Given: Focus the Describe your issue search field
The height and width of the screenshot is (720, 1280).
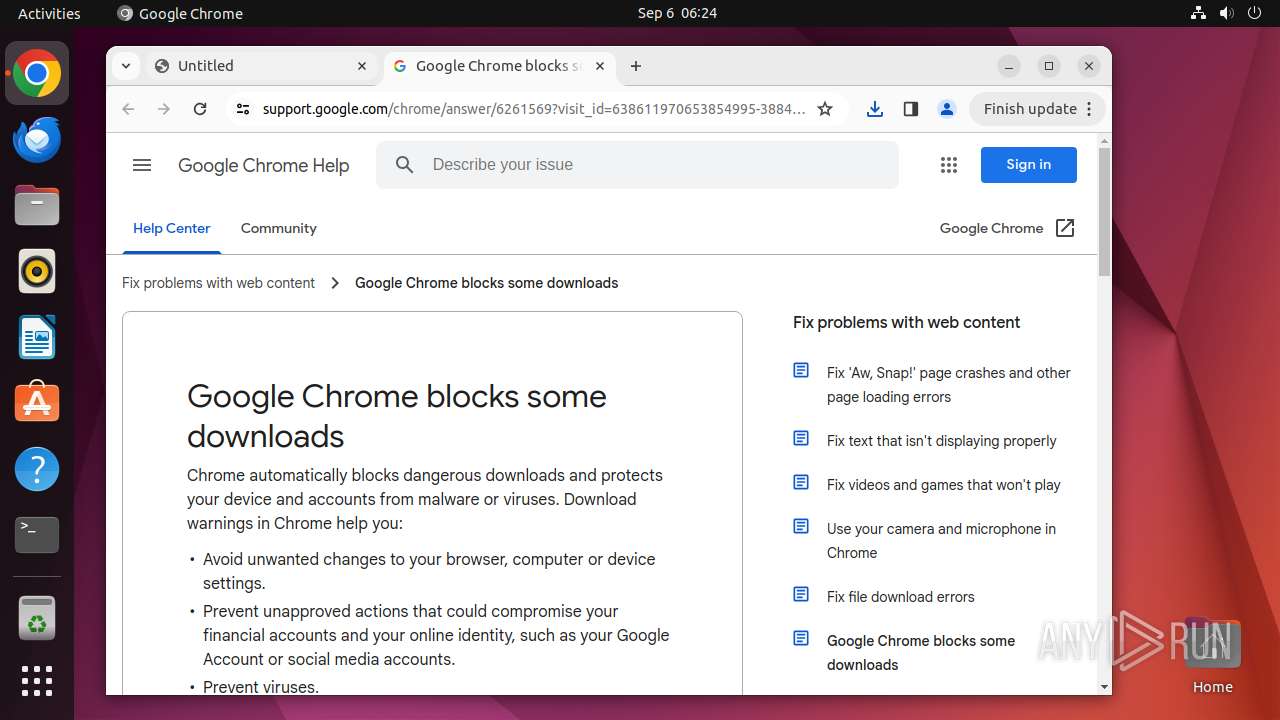Looking at the screenshot, I should click(x=637, y=165).
